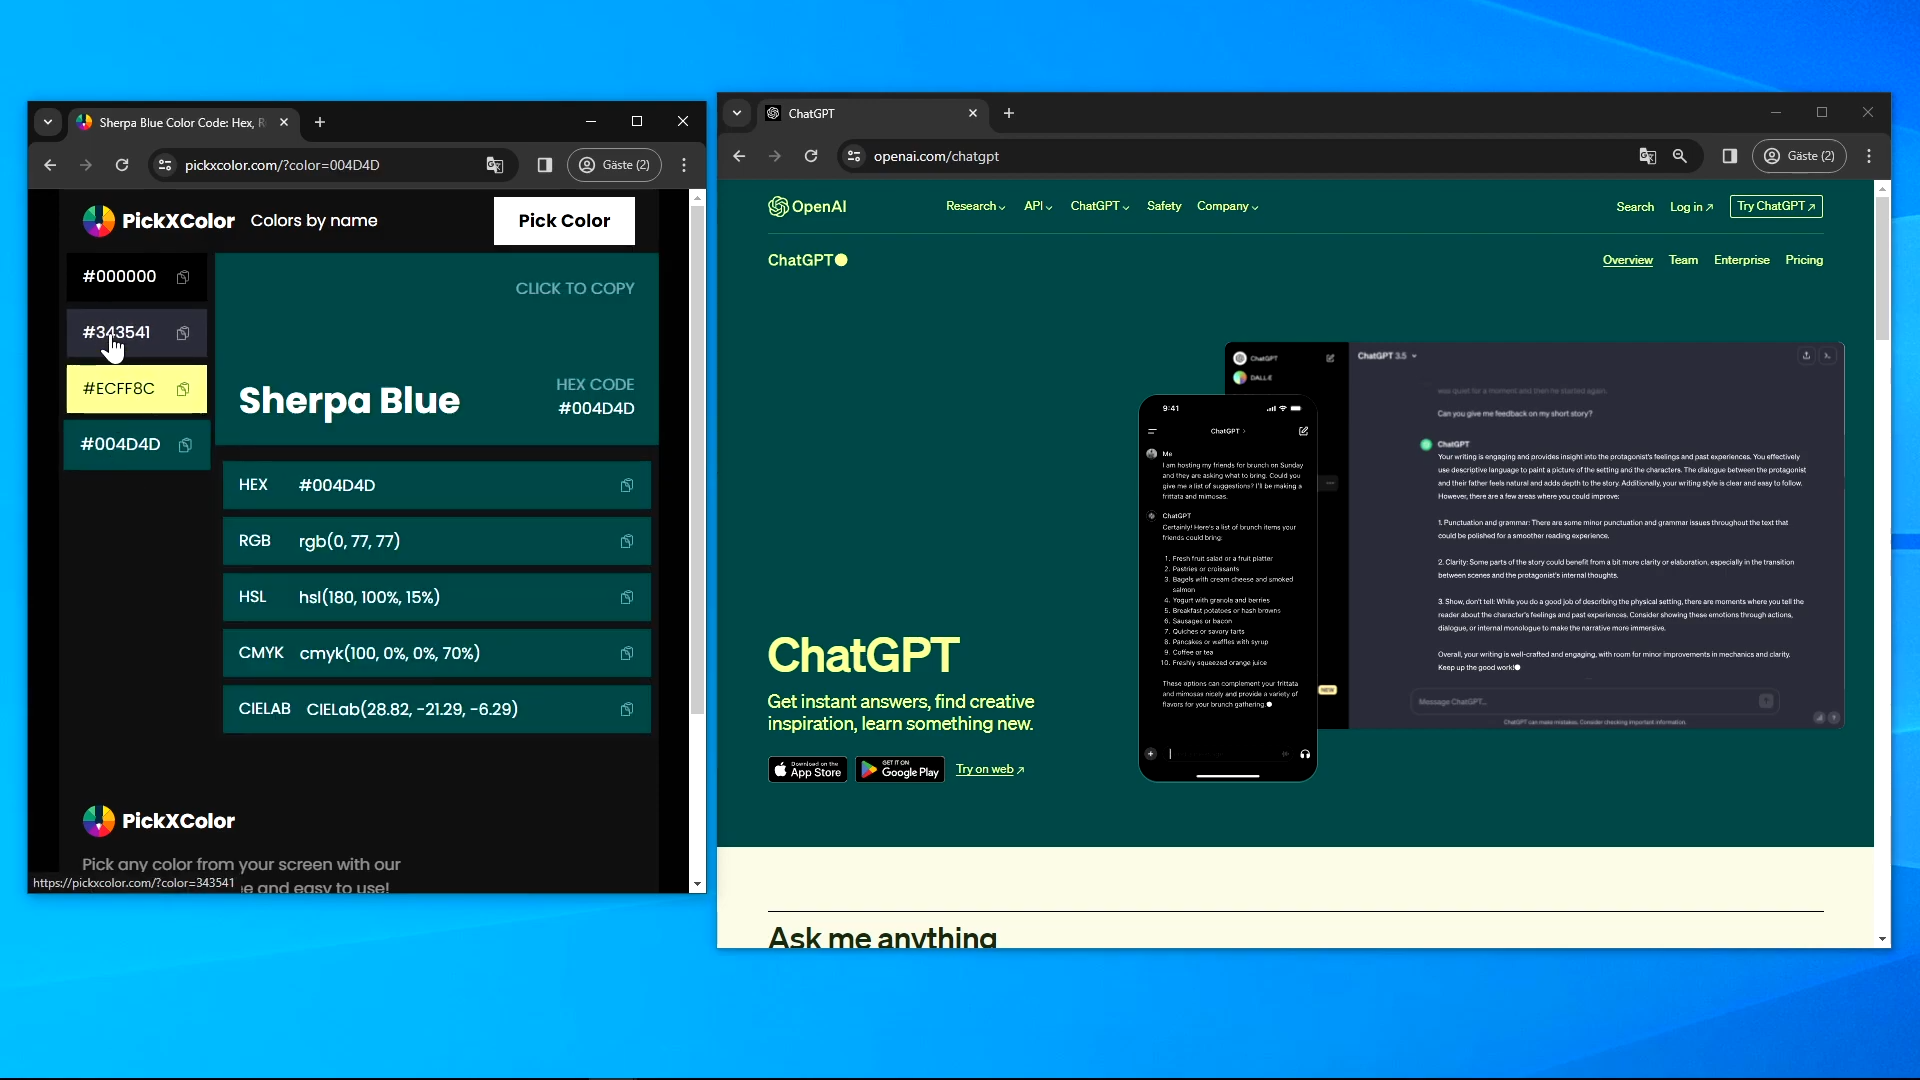Screen dimensions: 1920x1080
Task: Open Chrome menu in PickXColor window
Action: point(684,165)
